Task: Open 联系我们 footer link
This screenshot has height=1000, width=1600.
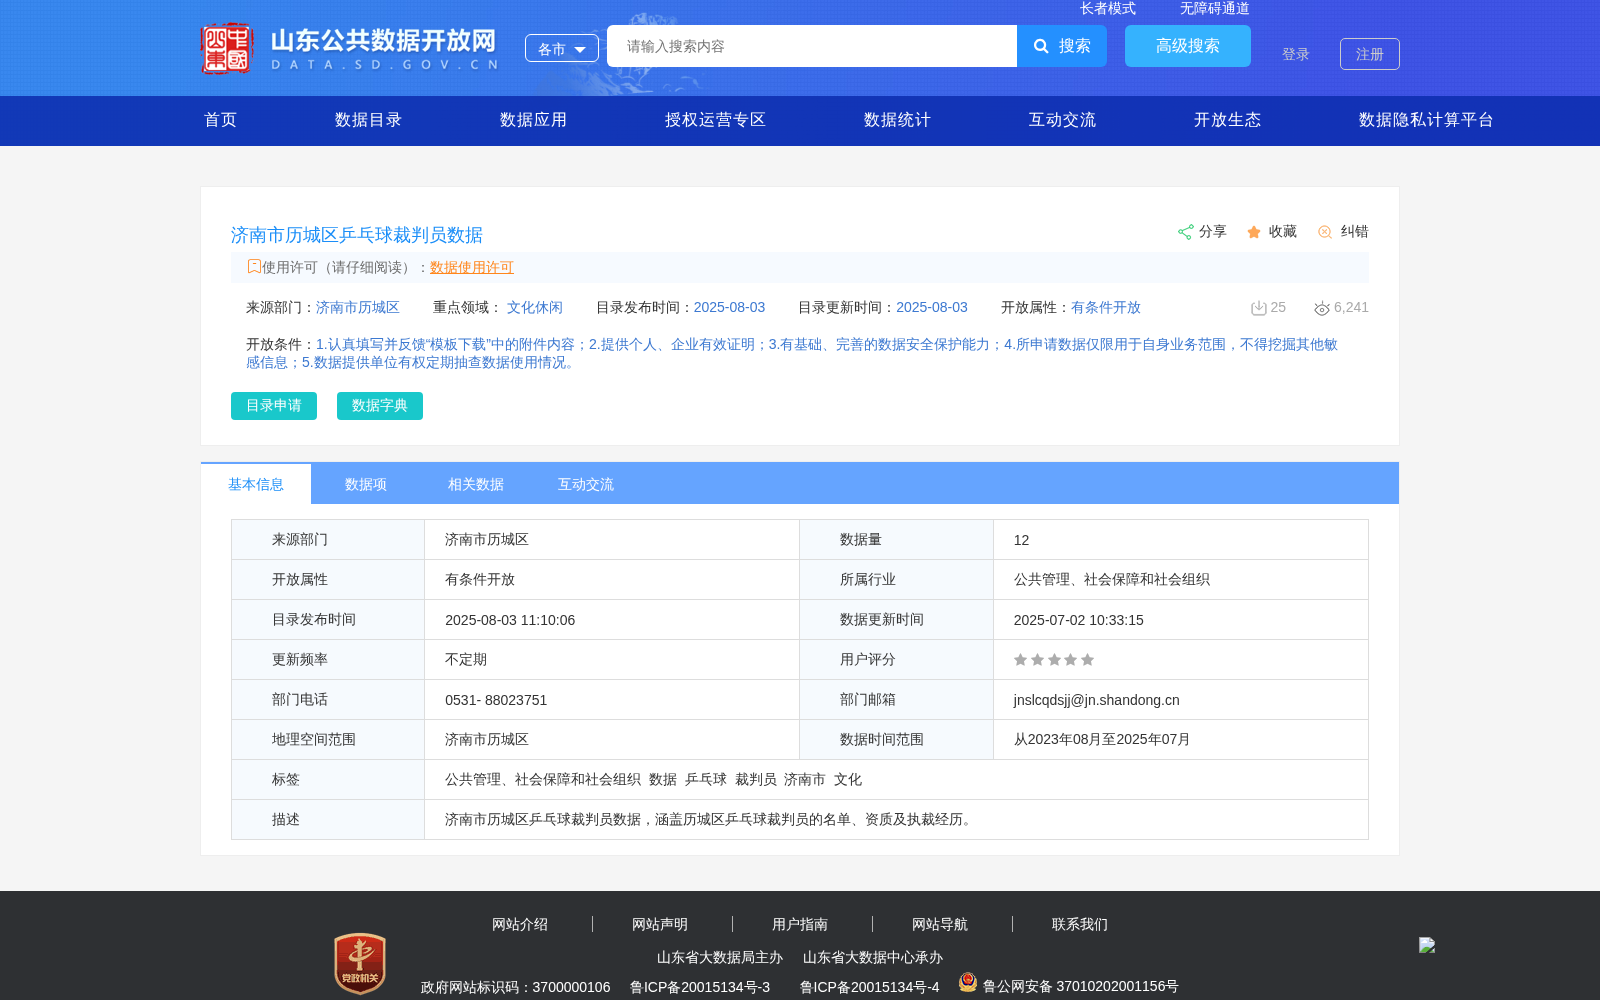Action: 1080,925
